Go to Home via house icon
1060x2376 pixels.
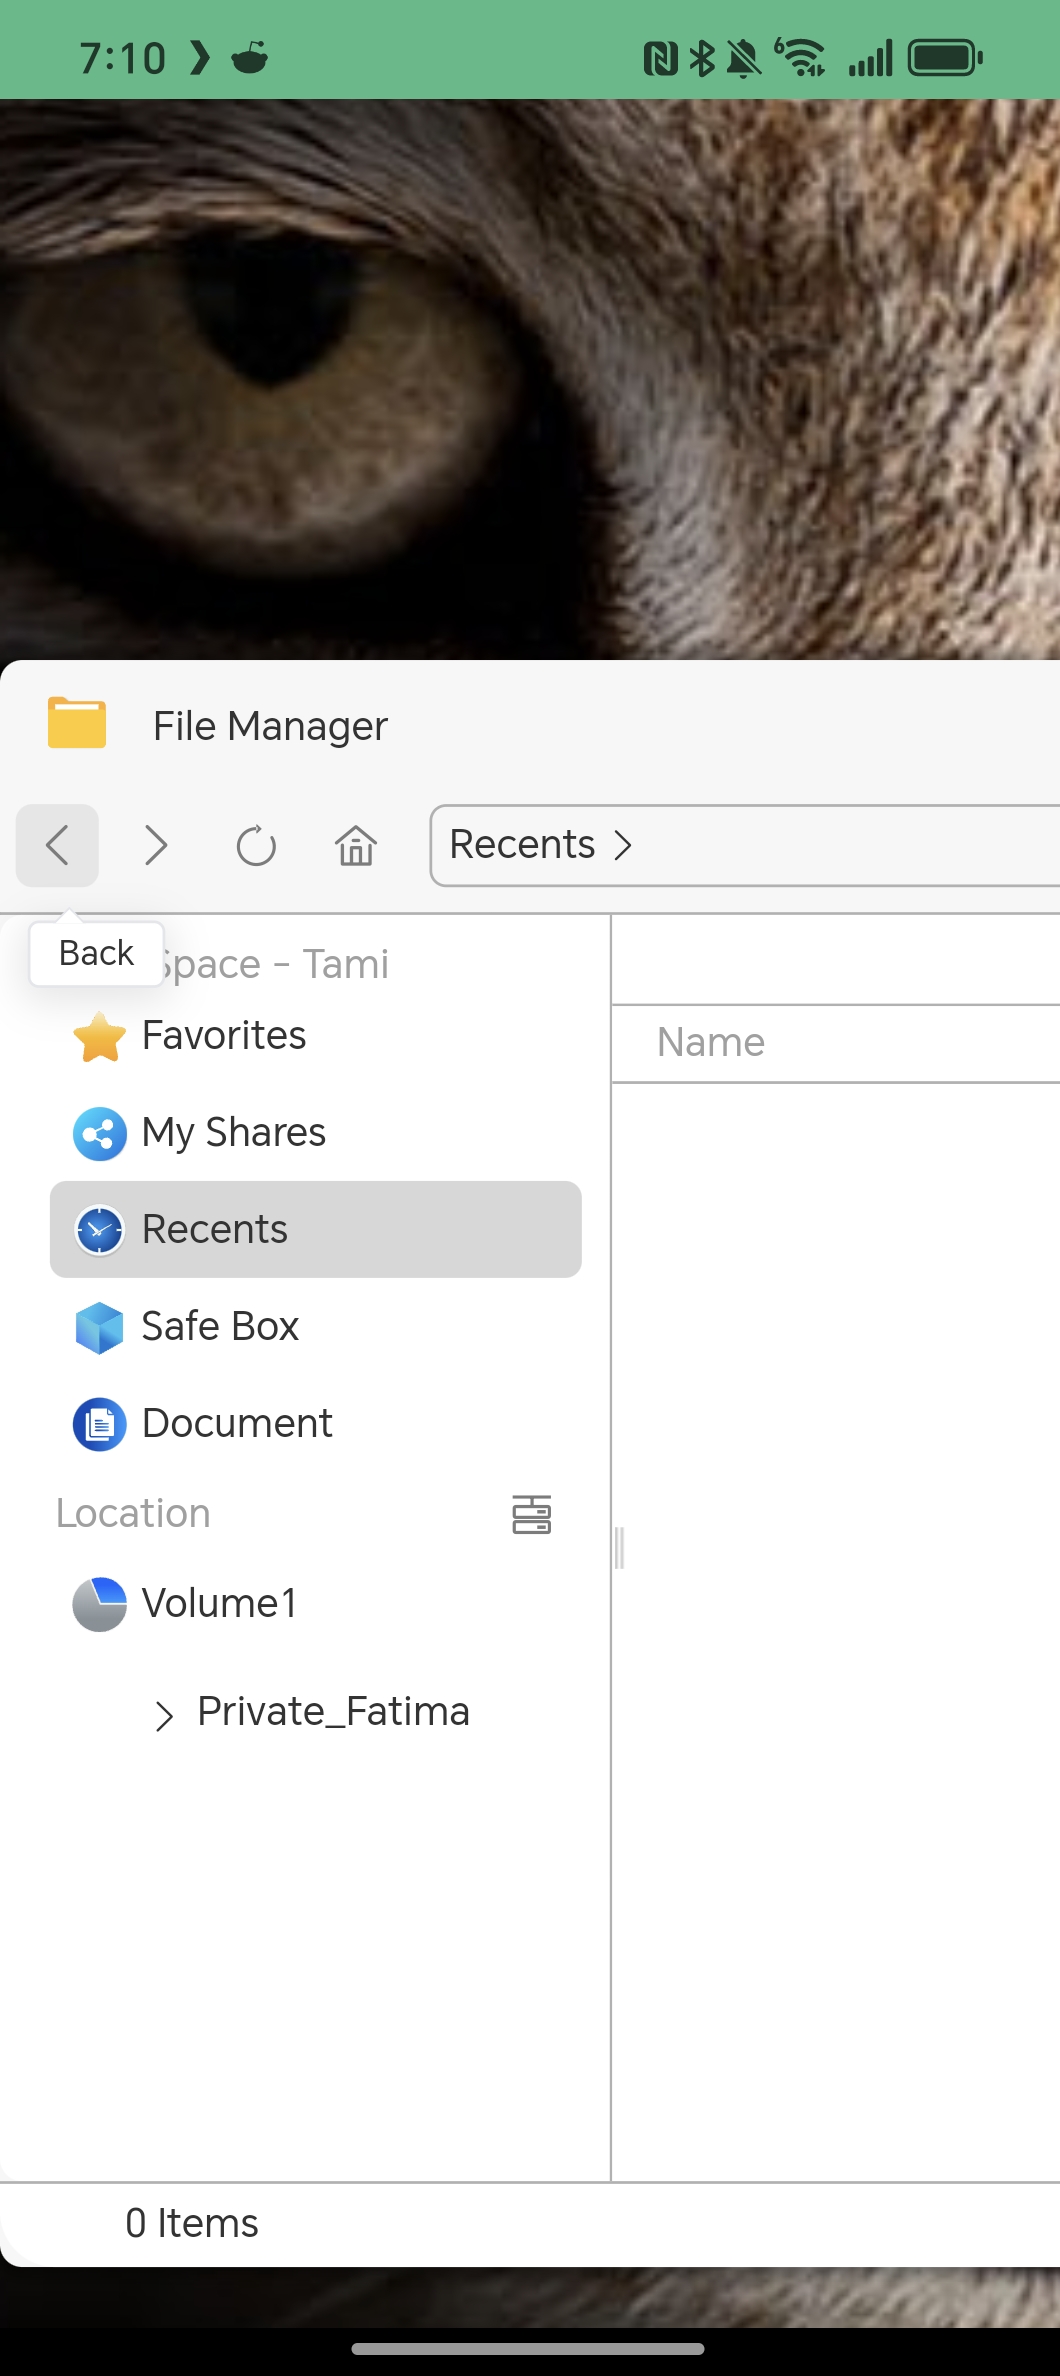point(355,846)
